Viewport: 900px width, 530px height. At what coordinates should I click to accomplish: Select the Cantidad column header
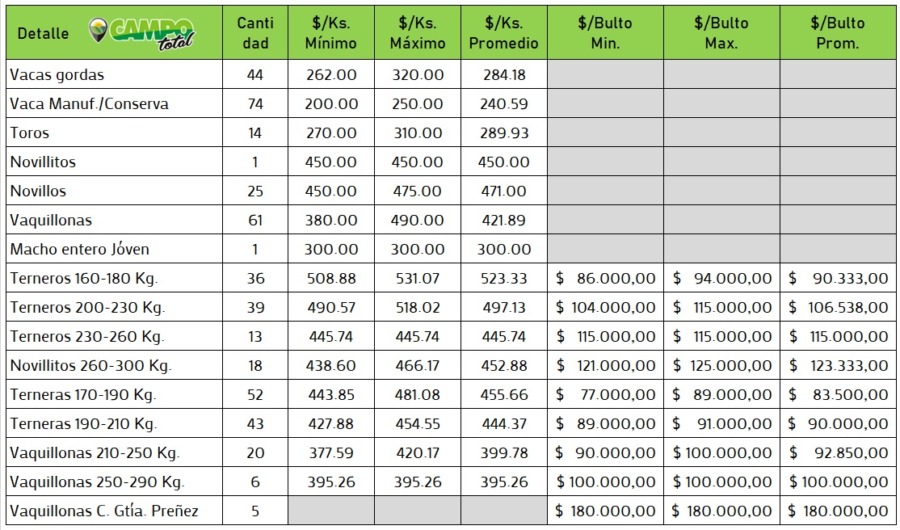(255, 33)
